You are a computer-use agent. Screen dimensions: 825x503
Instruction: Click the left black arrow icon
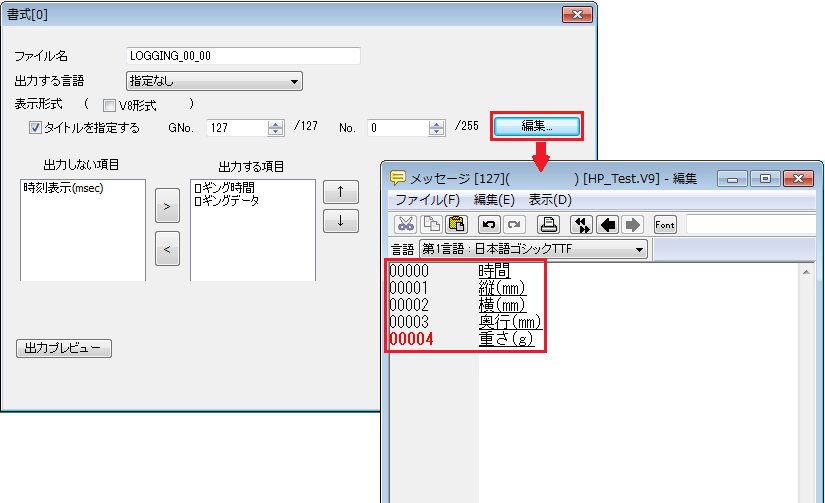[606, 224]
